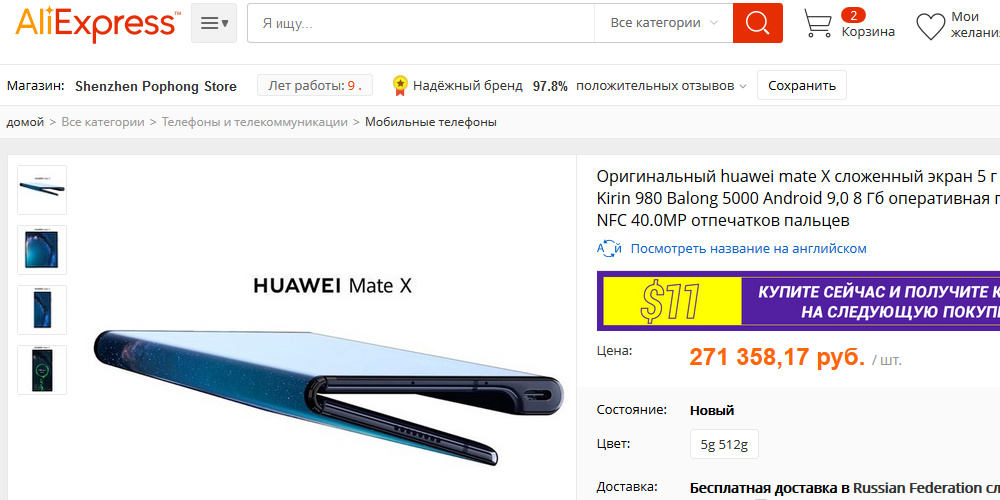Expand the Все категории search dropdown
The height and width of the screenshot is (500, 1000).
click(664, 23)
